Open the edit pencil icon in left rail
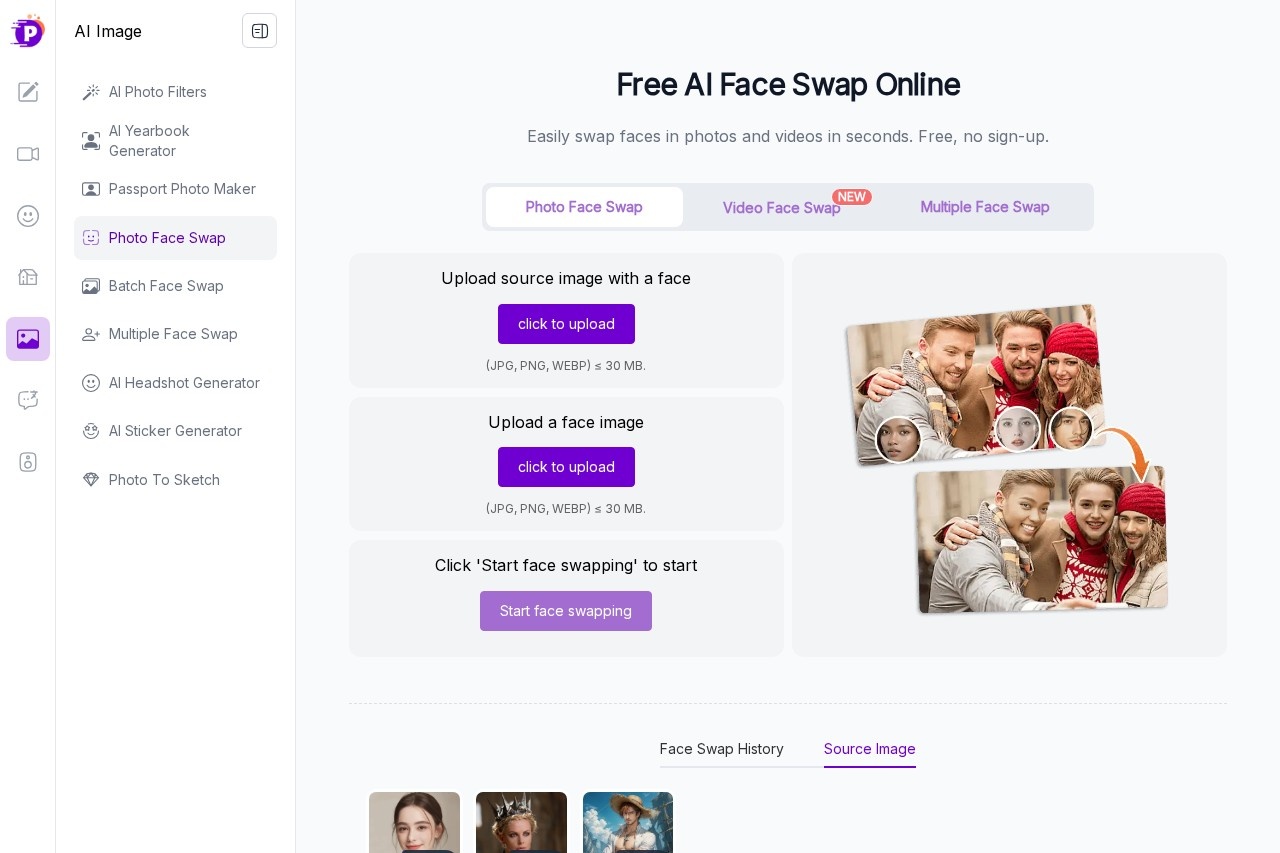 pos(28,92)
